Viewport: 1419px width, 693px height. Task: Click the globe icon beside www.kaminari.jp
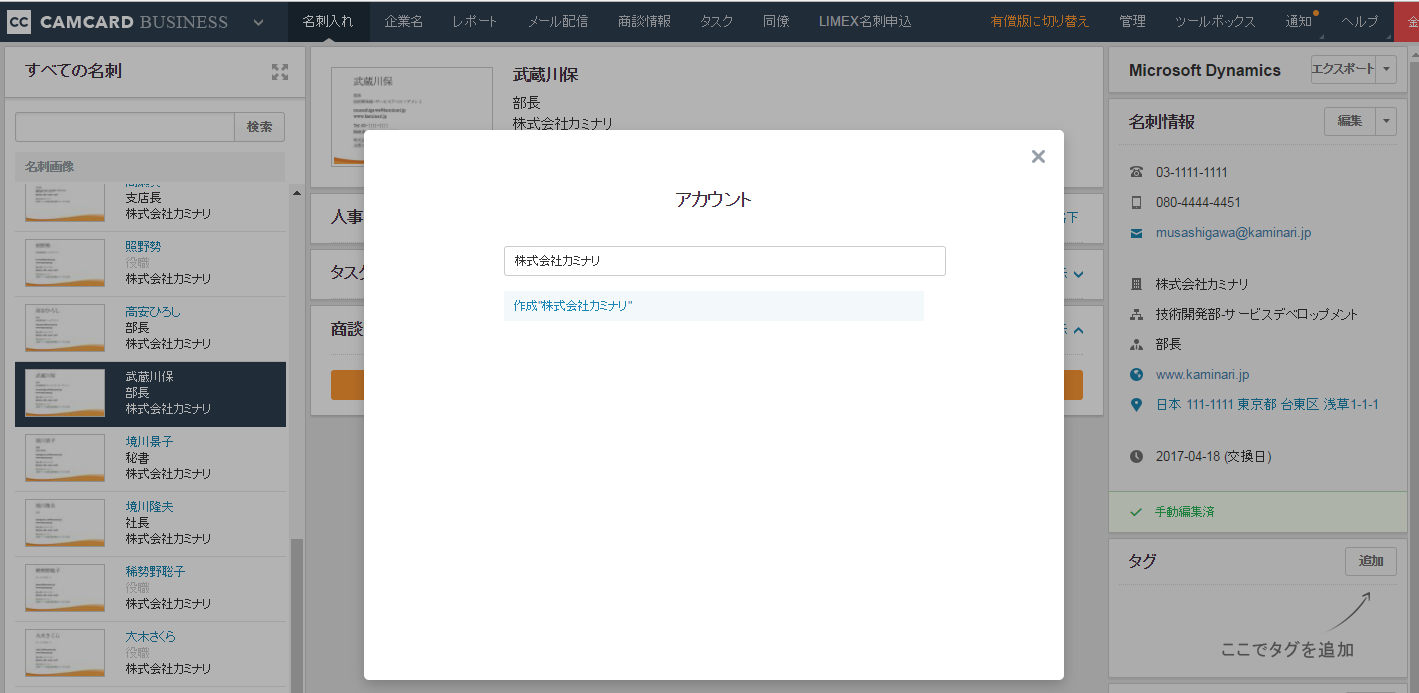(x=1136, y=375)
